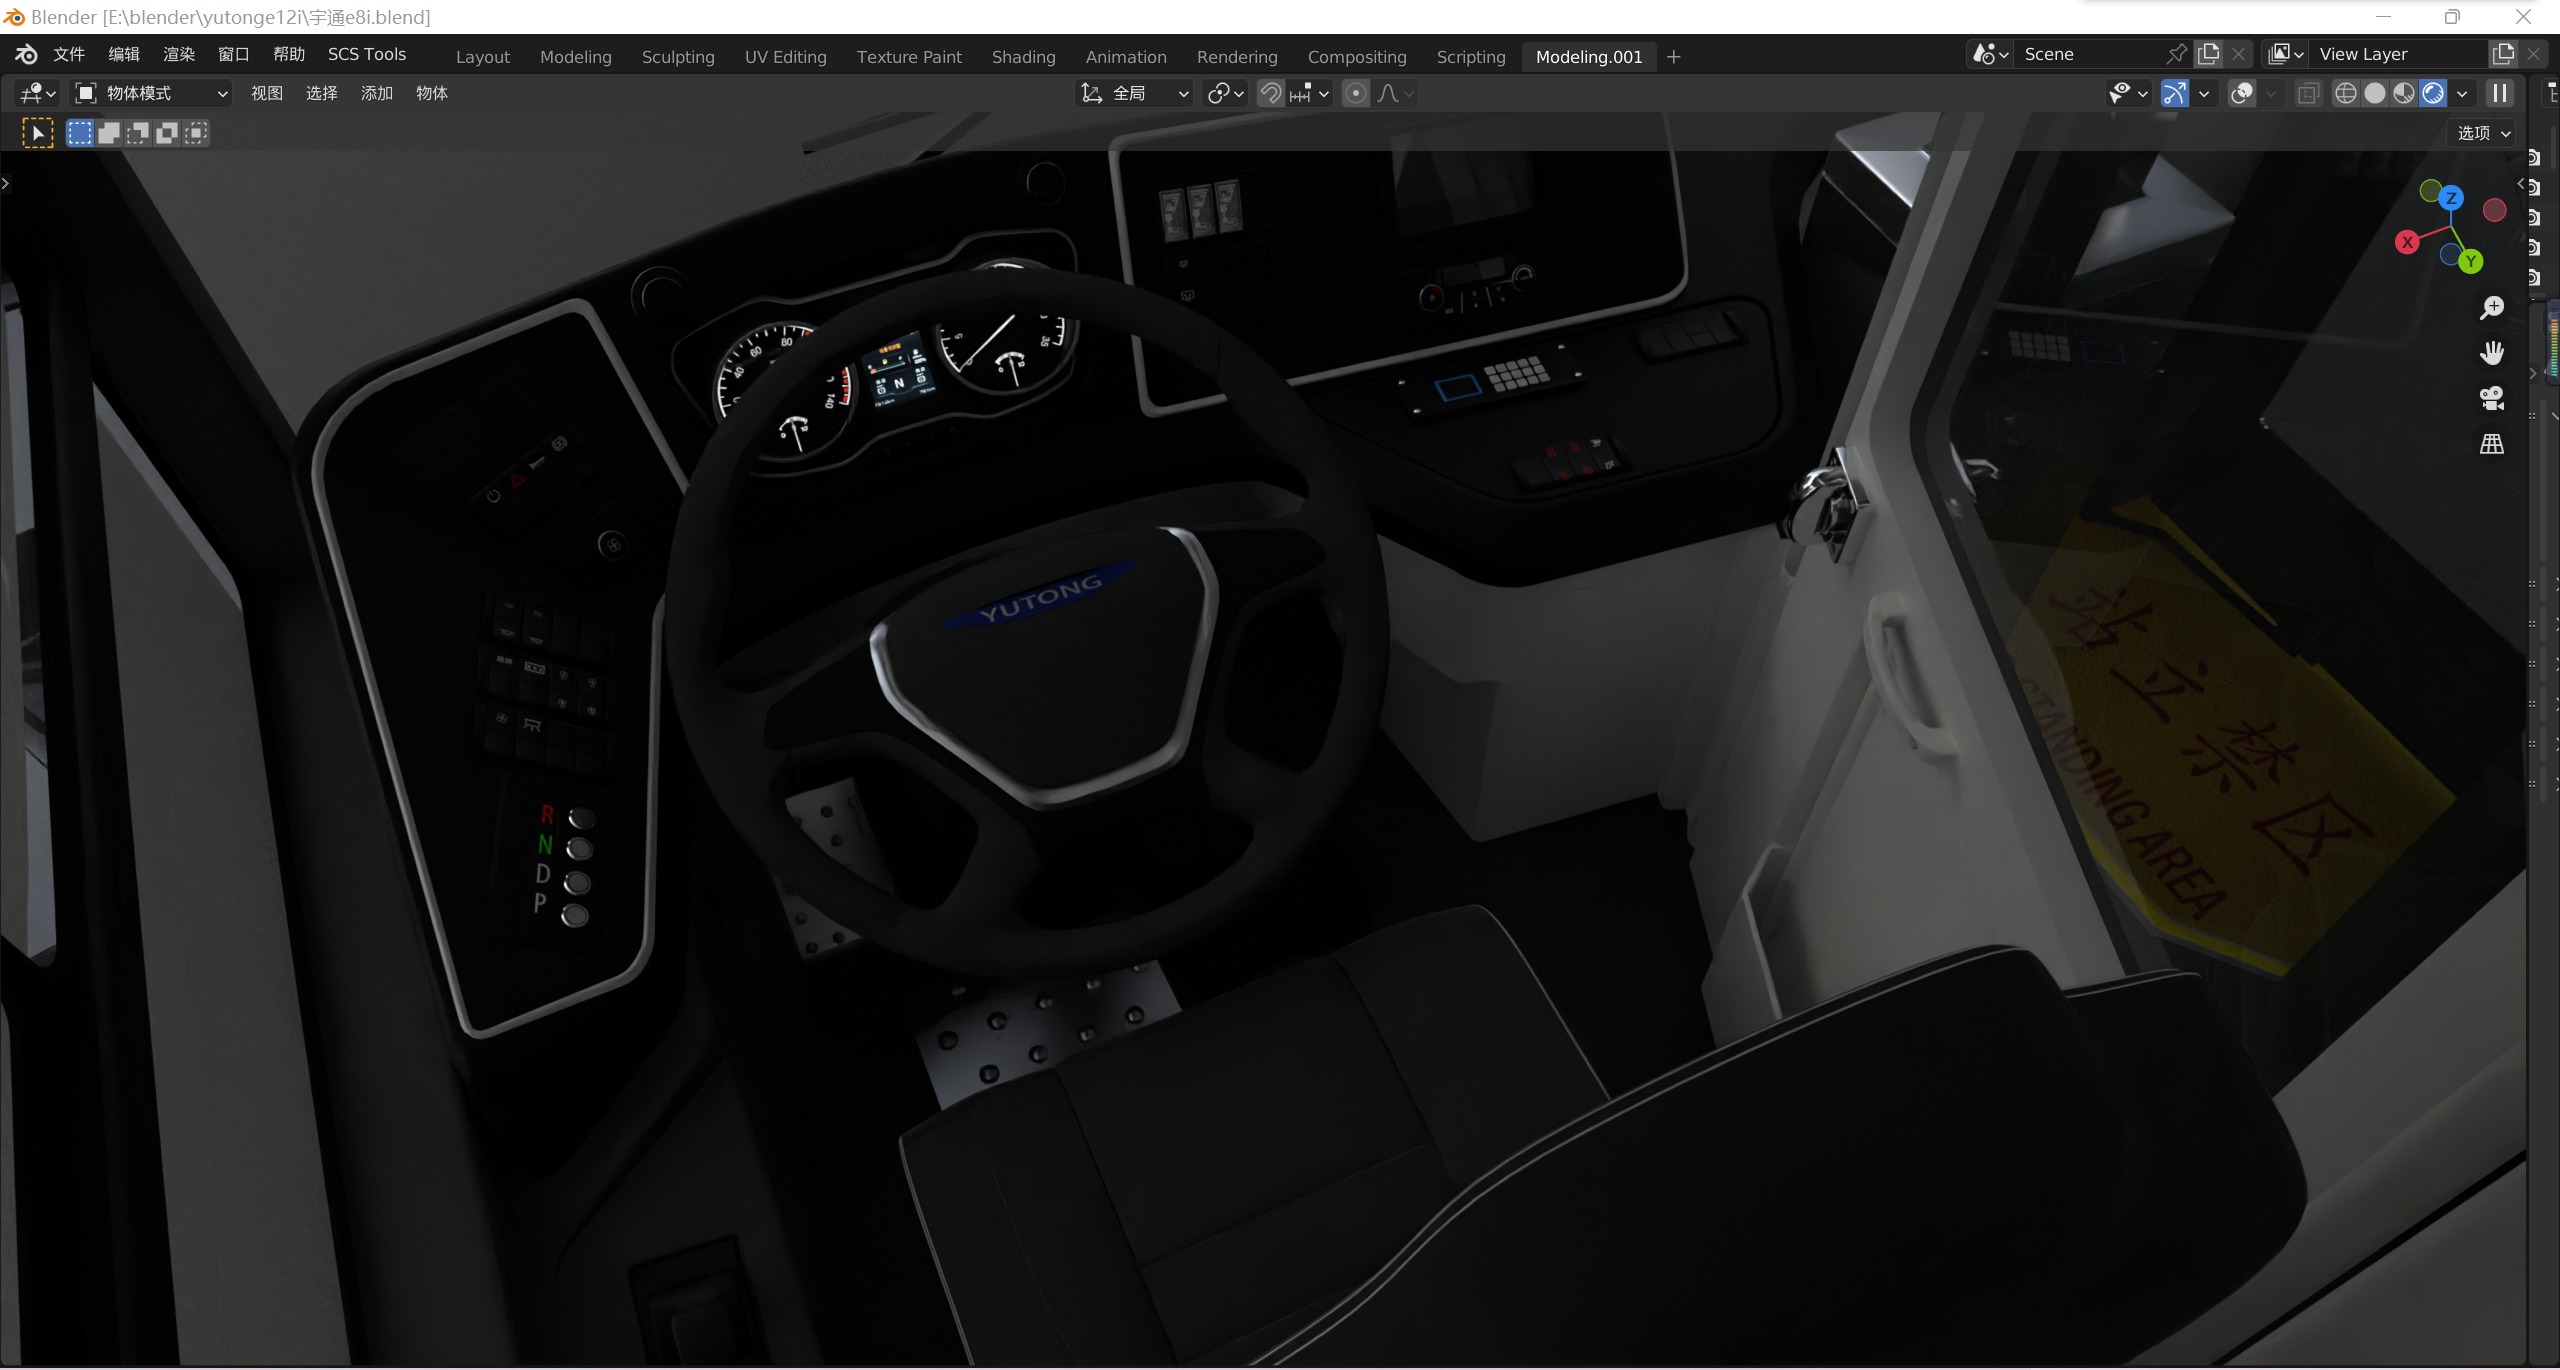
Task: Open the 添加 (Add) viewport menu
Action: click(x=376, y=93)
